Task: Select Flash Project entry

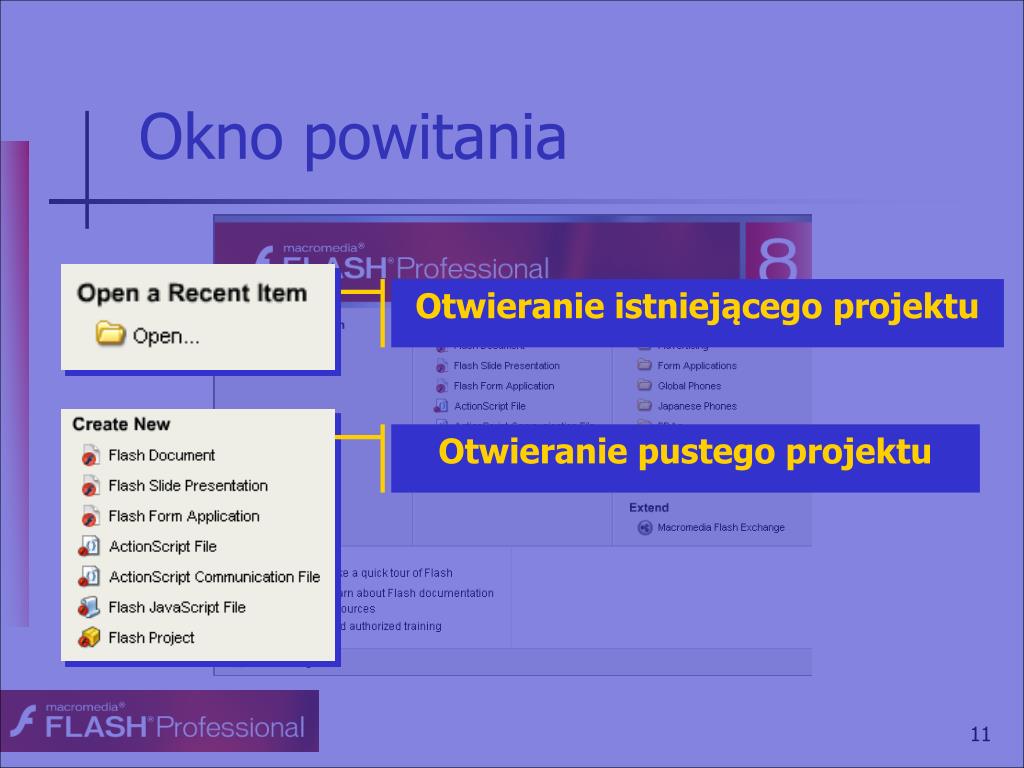Action: pyautogui.click(x=152, y=638)
